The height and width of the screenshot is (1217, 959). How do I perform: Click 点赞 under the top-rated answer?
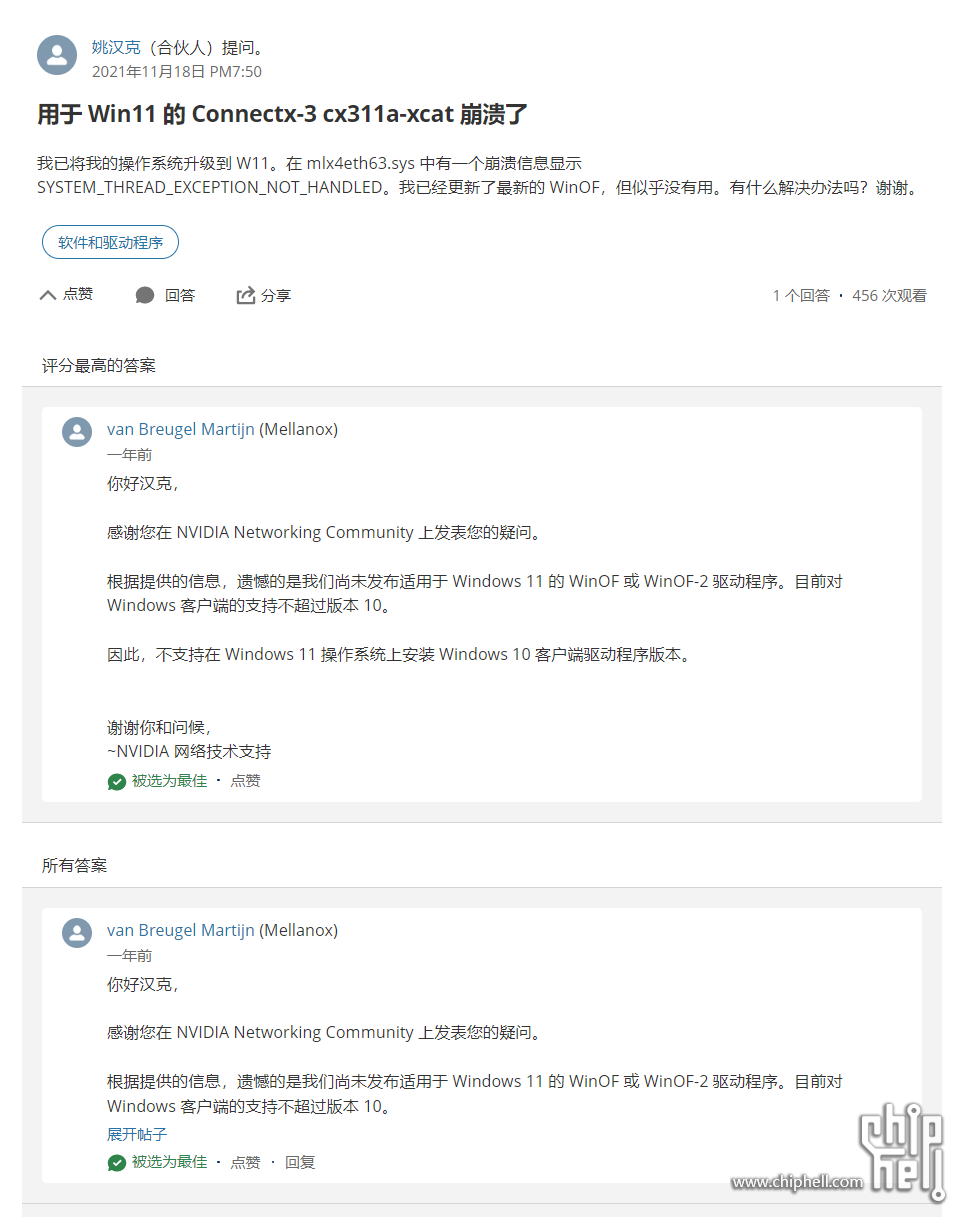pyautogui.click(x=245, y=781)
